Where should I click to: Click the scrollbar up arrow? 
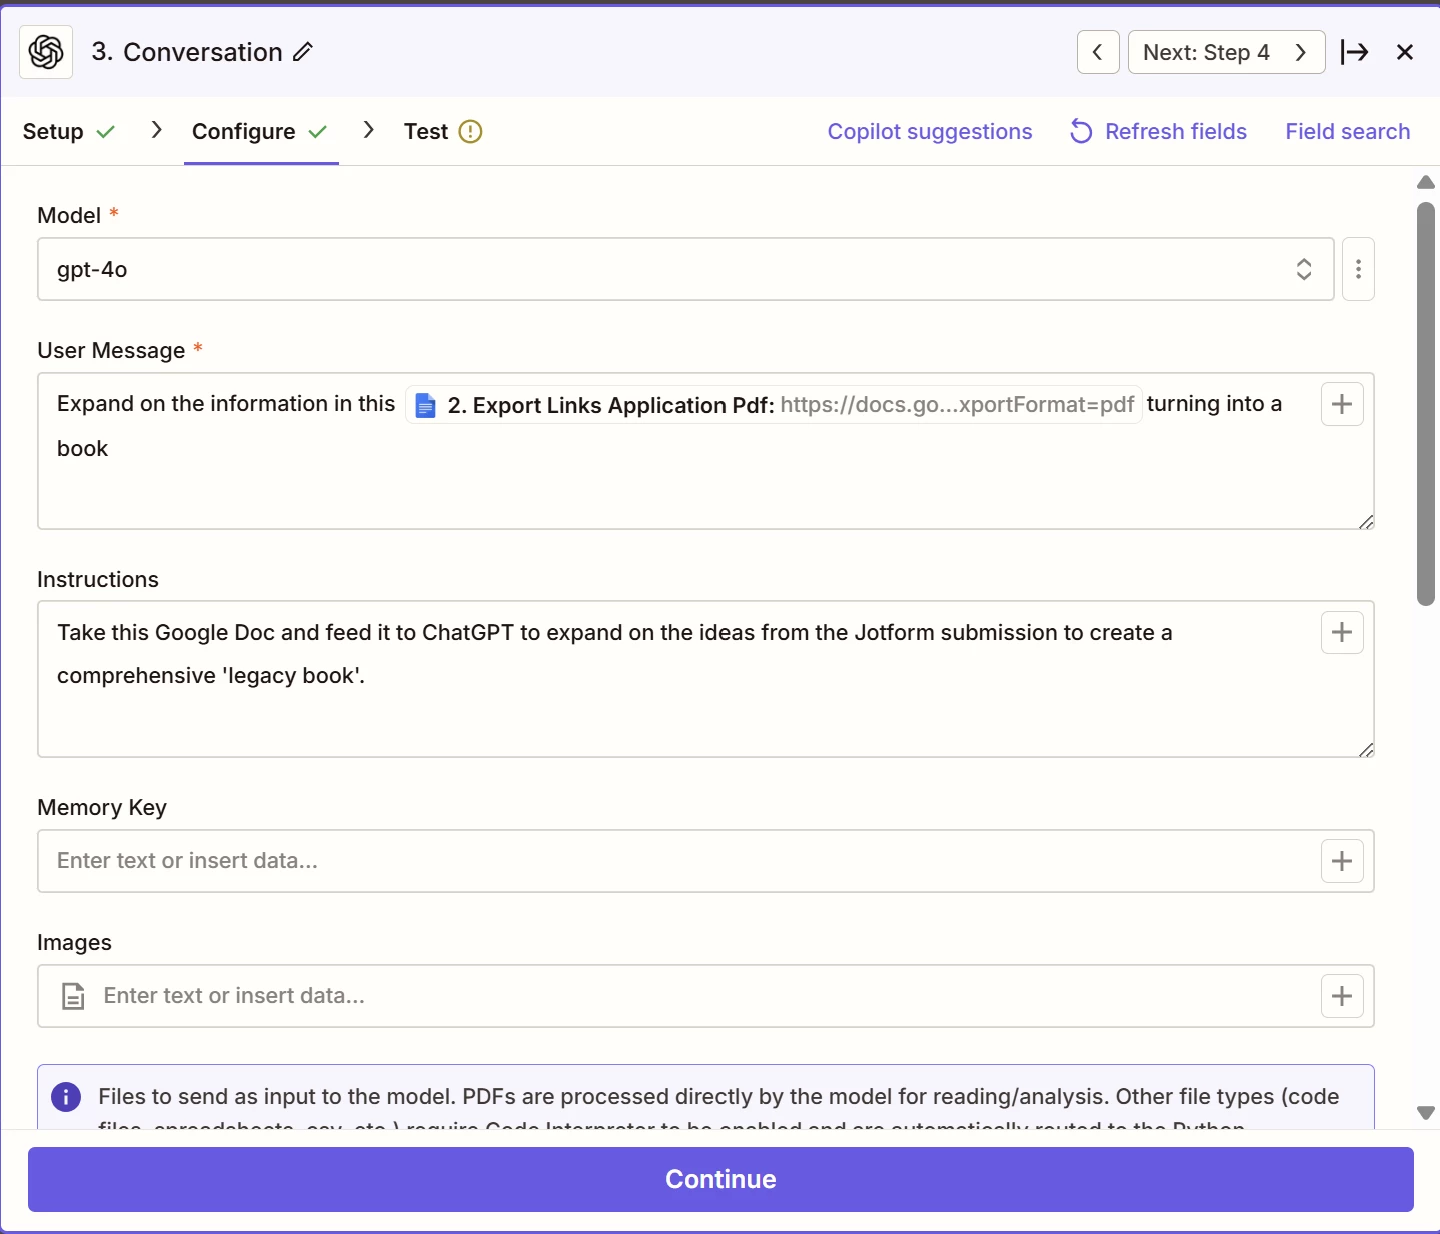pos(1426,182)
